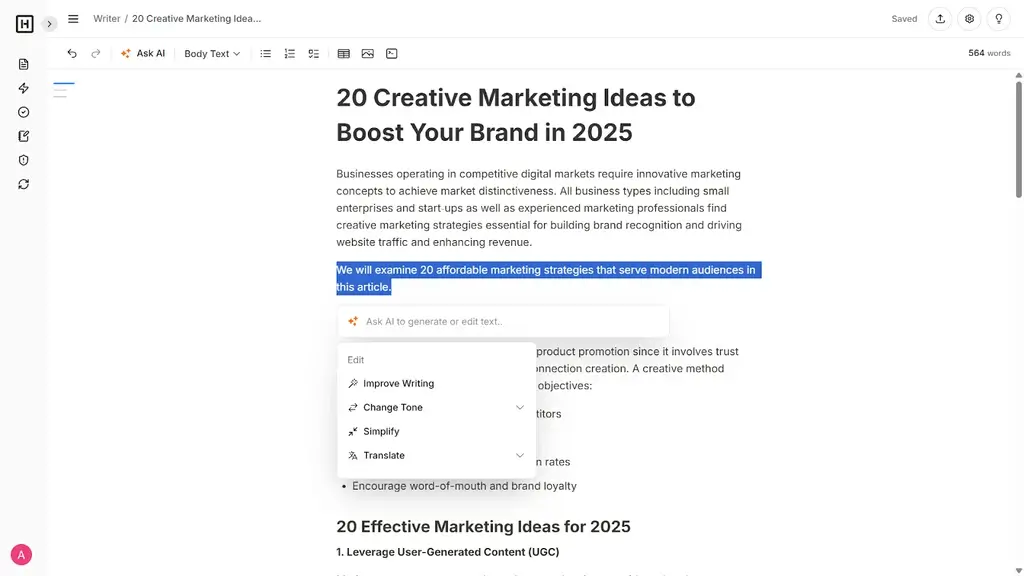Apply a numbered list
Image resolution: width=1024 pixels, height=576 pixels.
[x=289, y=53]
